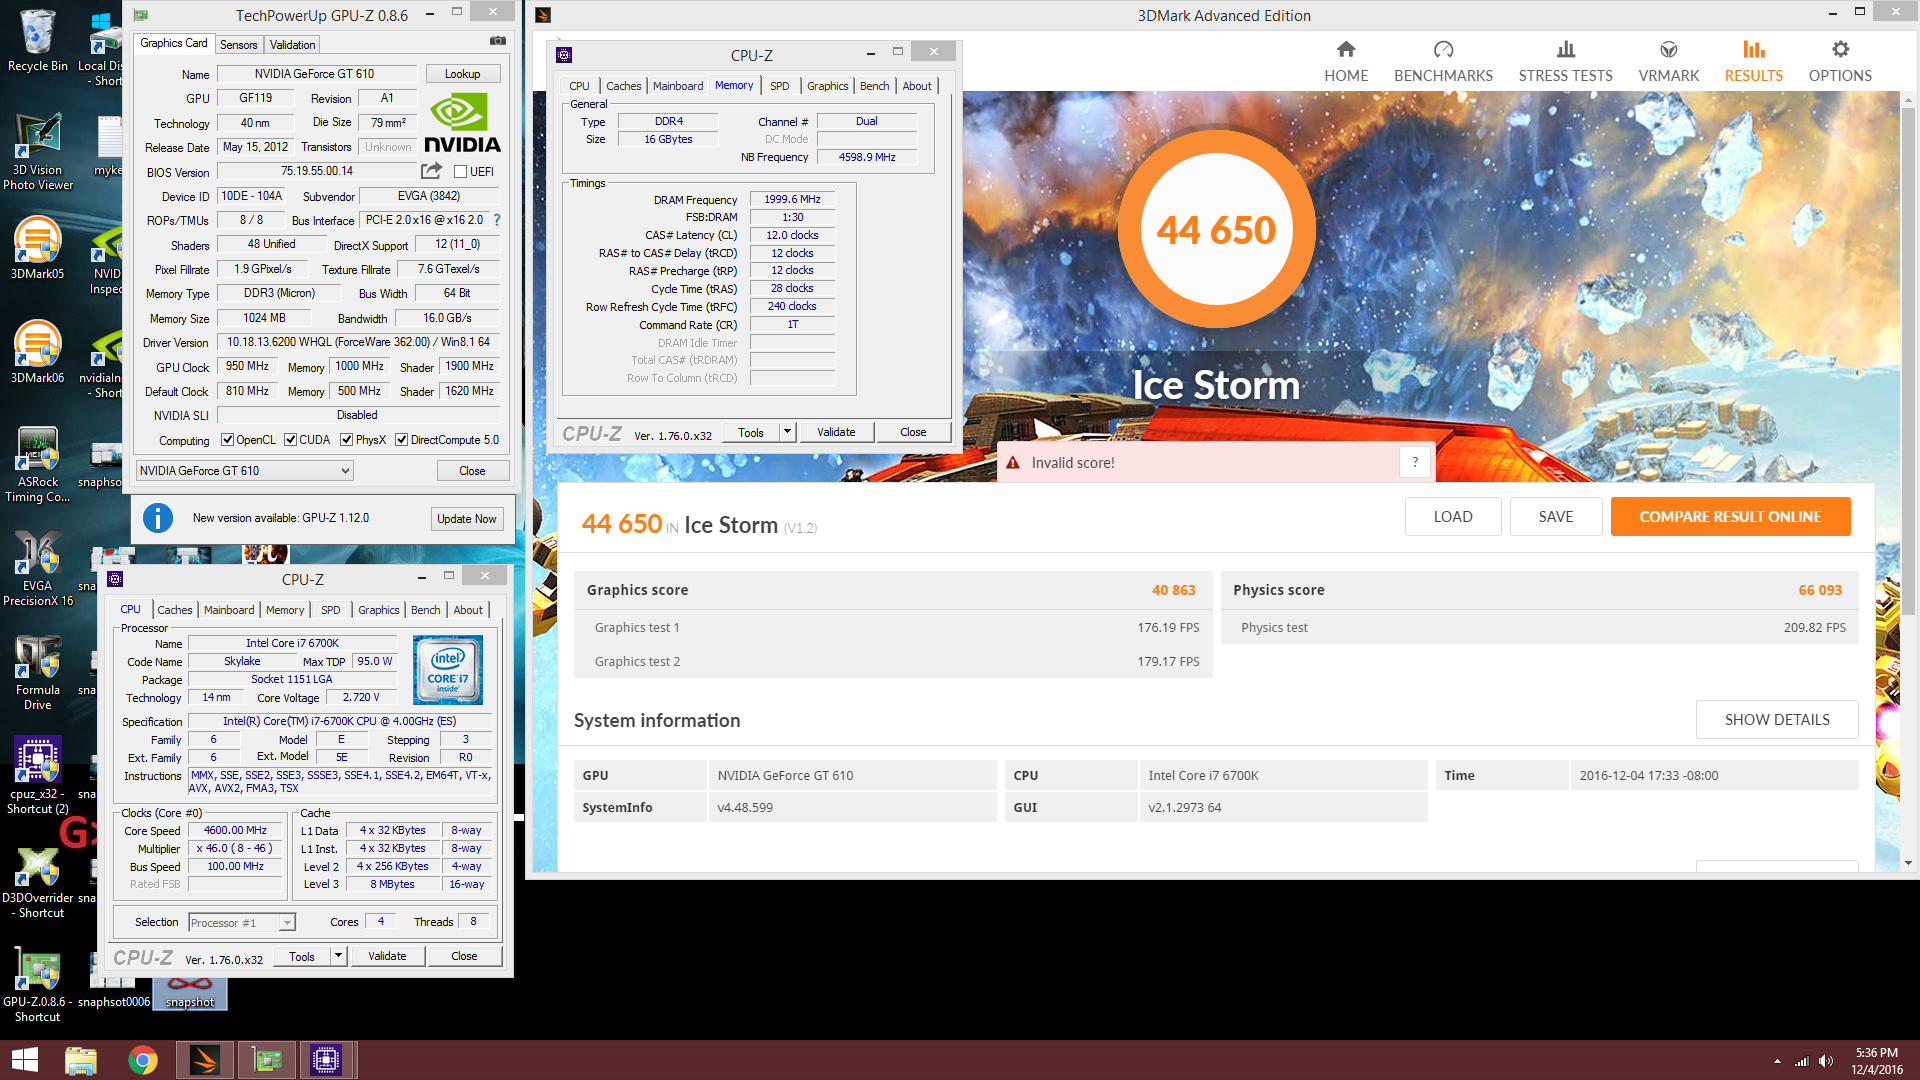Toggle the OpenCL checkbox
Image resolution: width=1920 pixels, height=1080 pixels.
[227, 440]
